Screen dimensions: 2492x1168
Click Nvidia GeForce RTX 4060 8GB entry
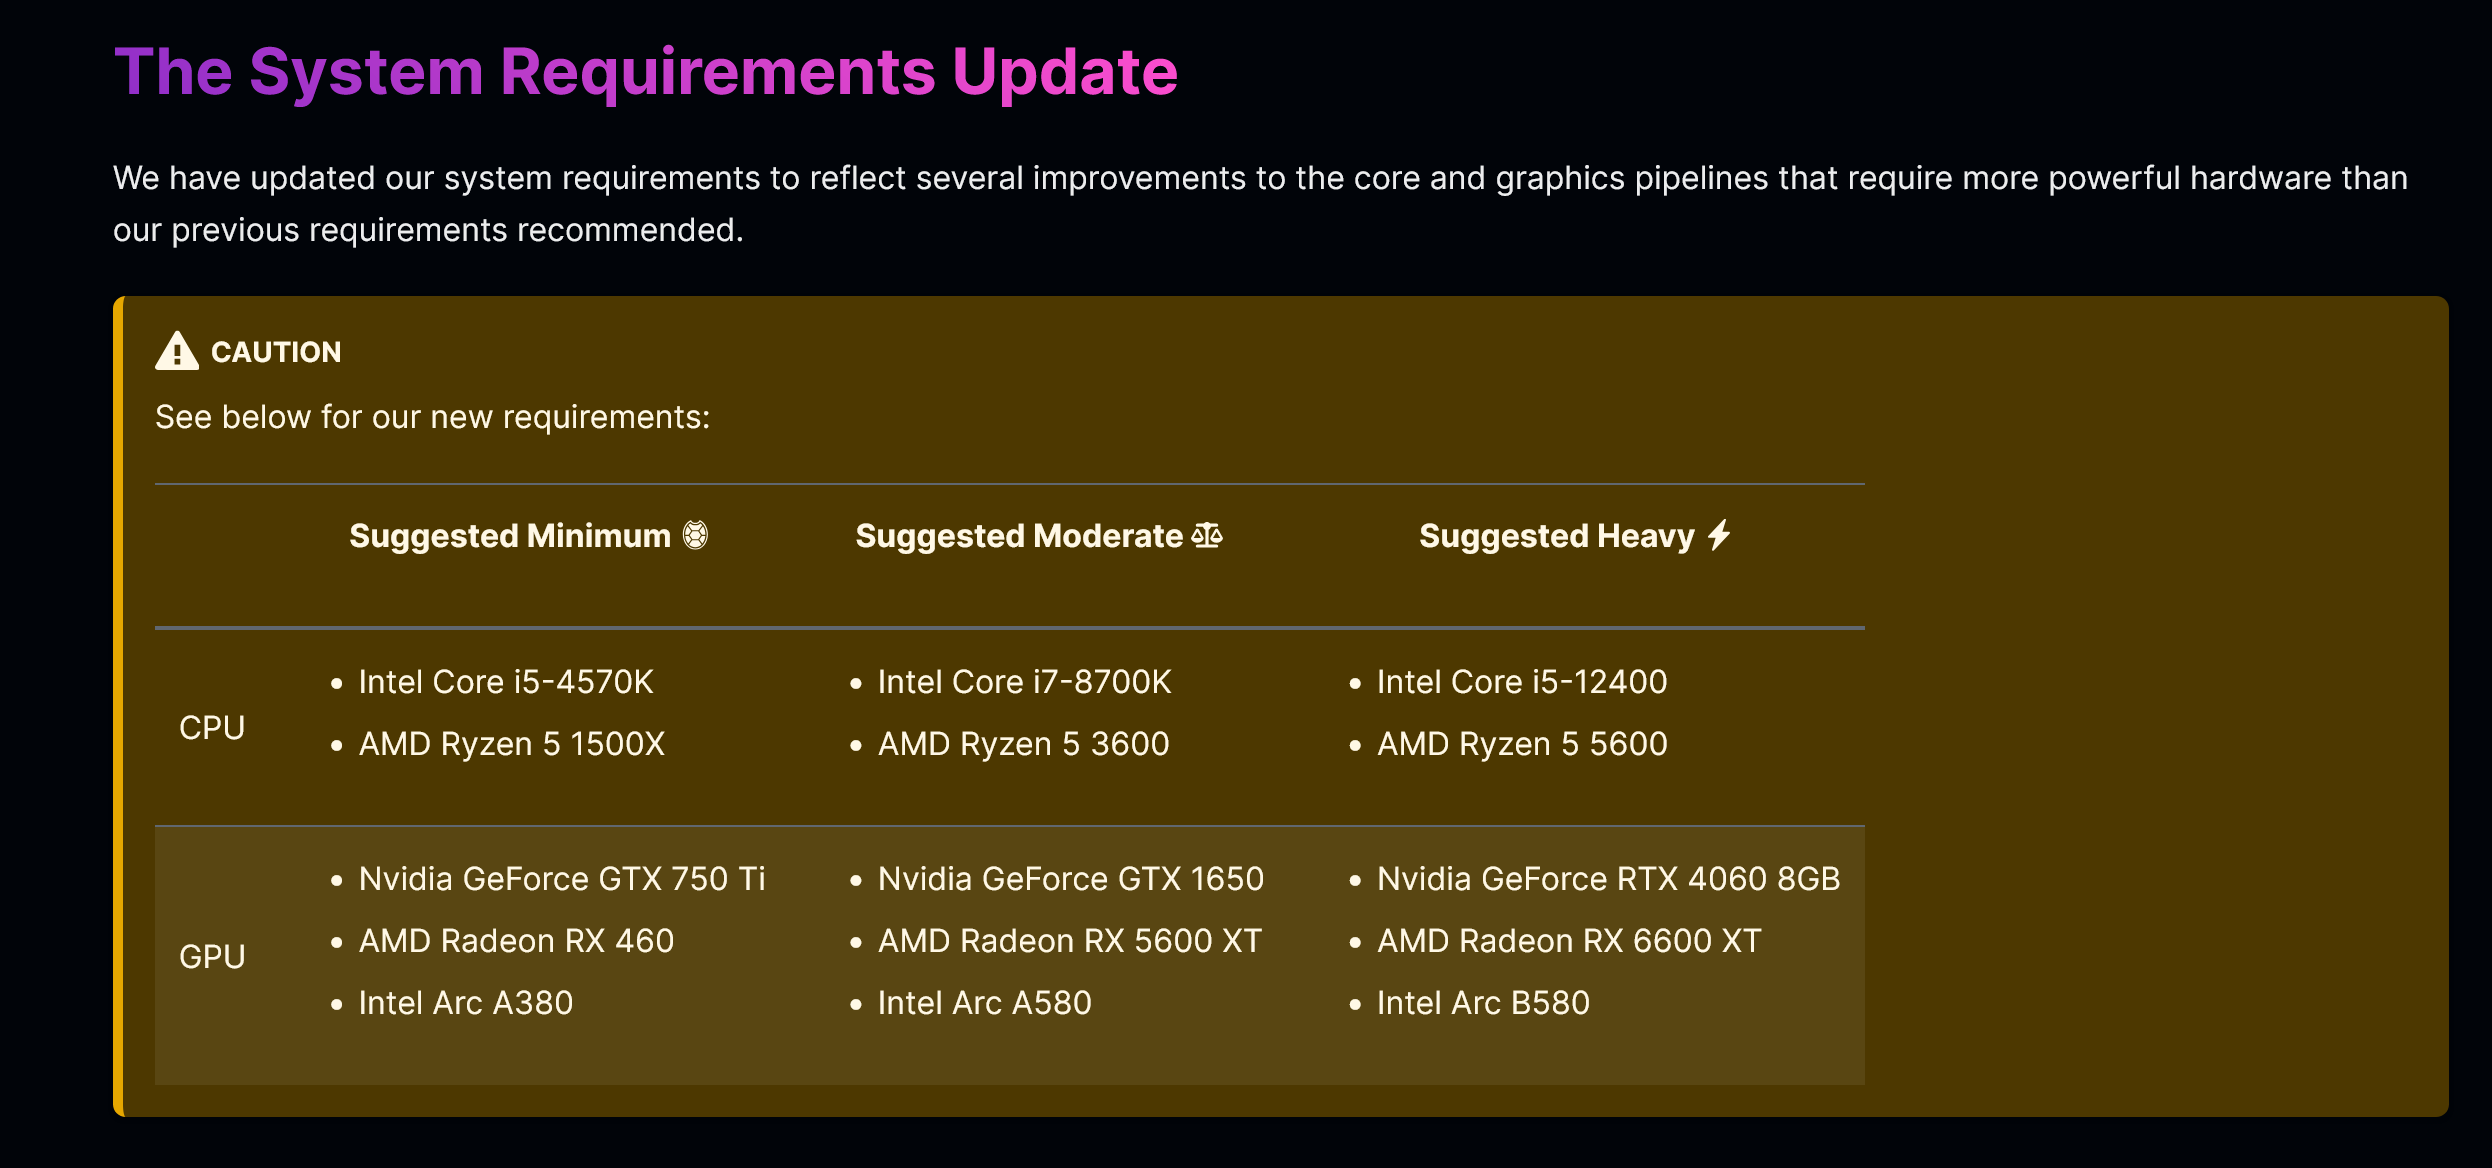tap(1608, 879)
